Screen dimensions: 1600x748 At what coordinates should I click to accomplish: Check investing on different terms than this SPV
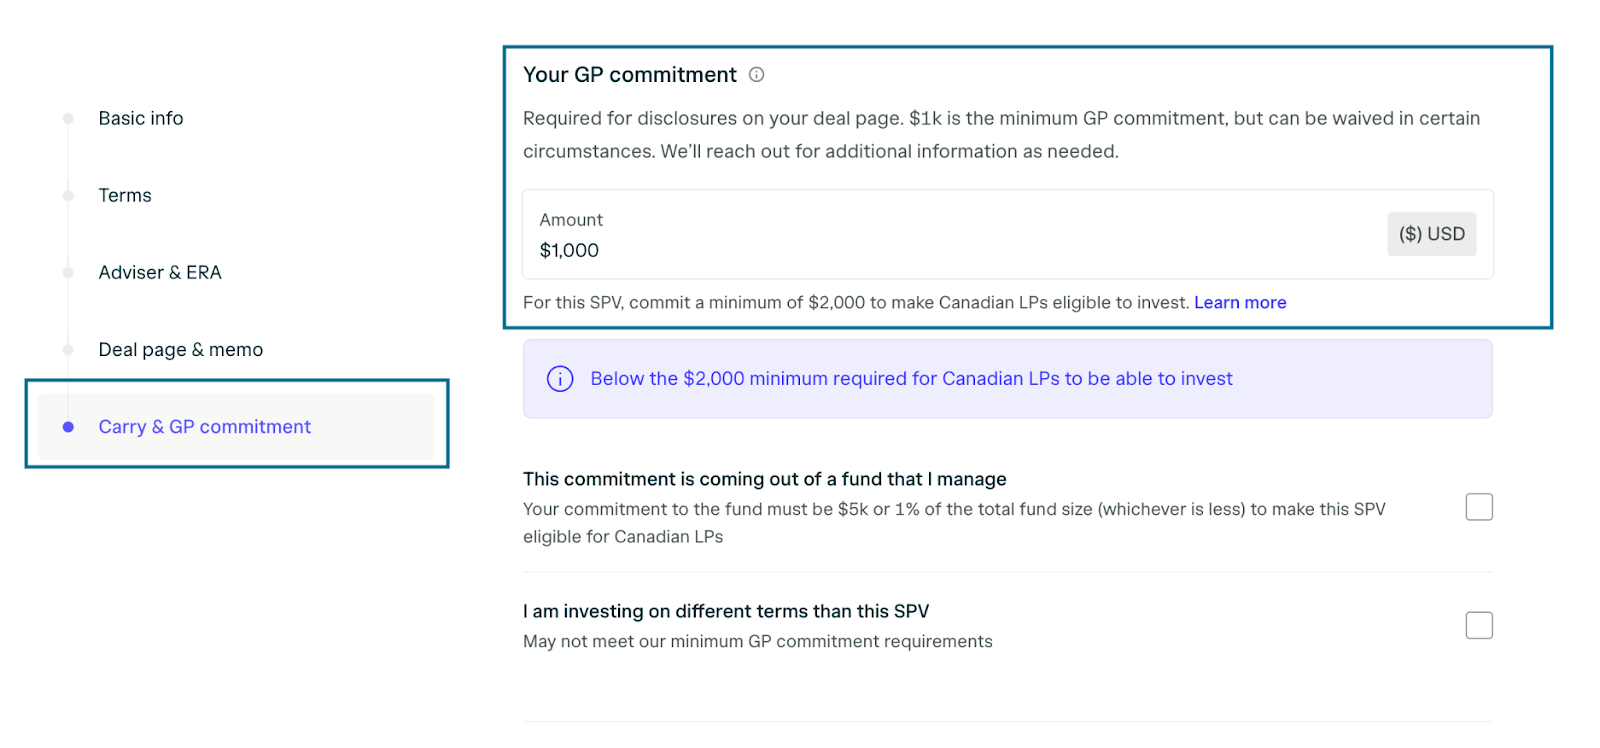pyautogui.click(x=1479, y=625)
